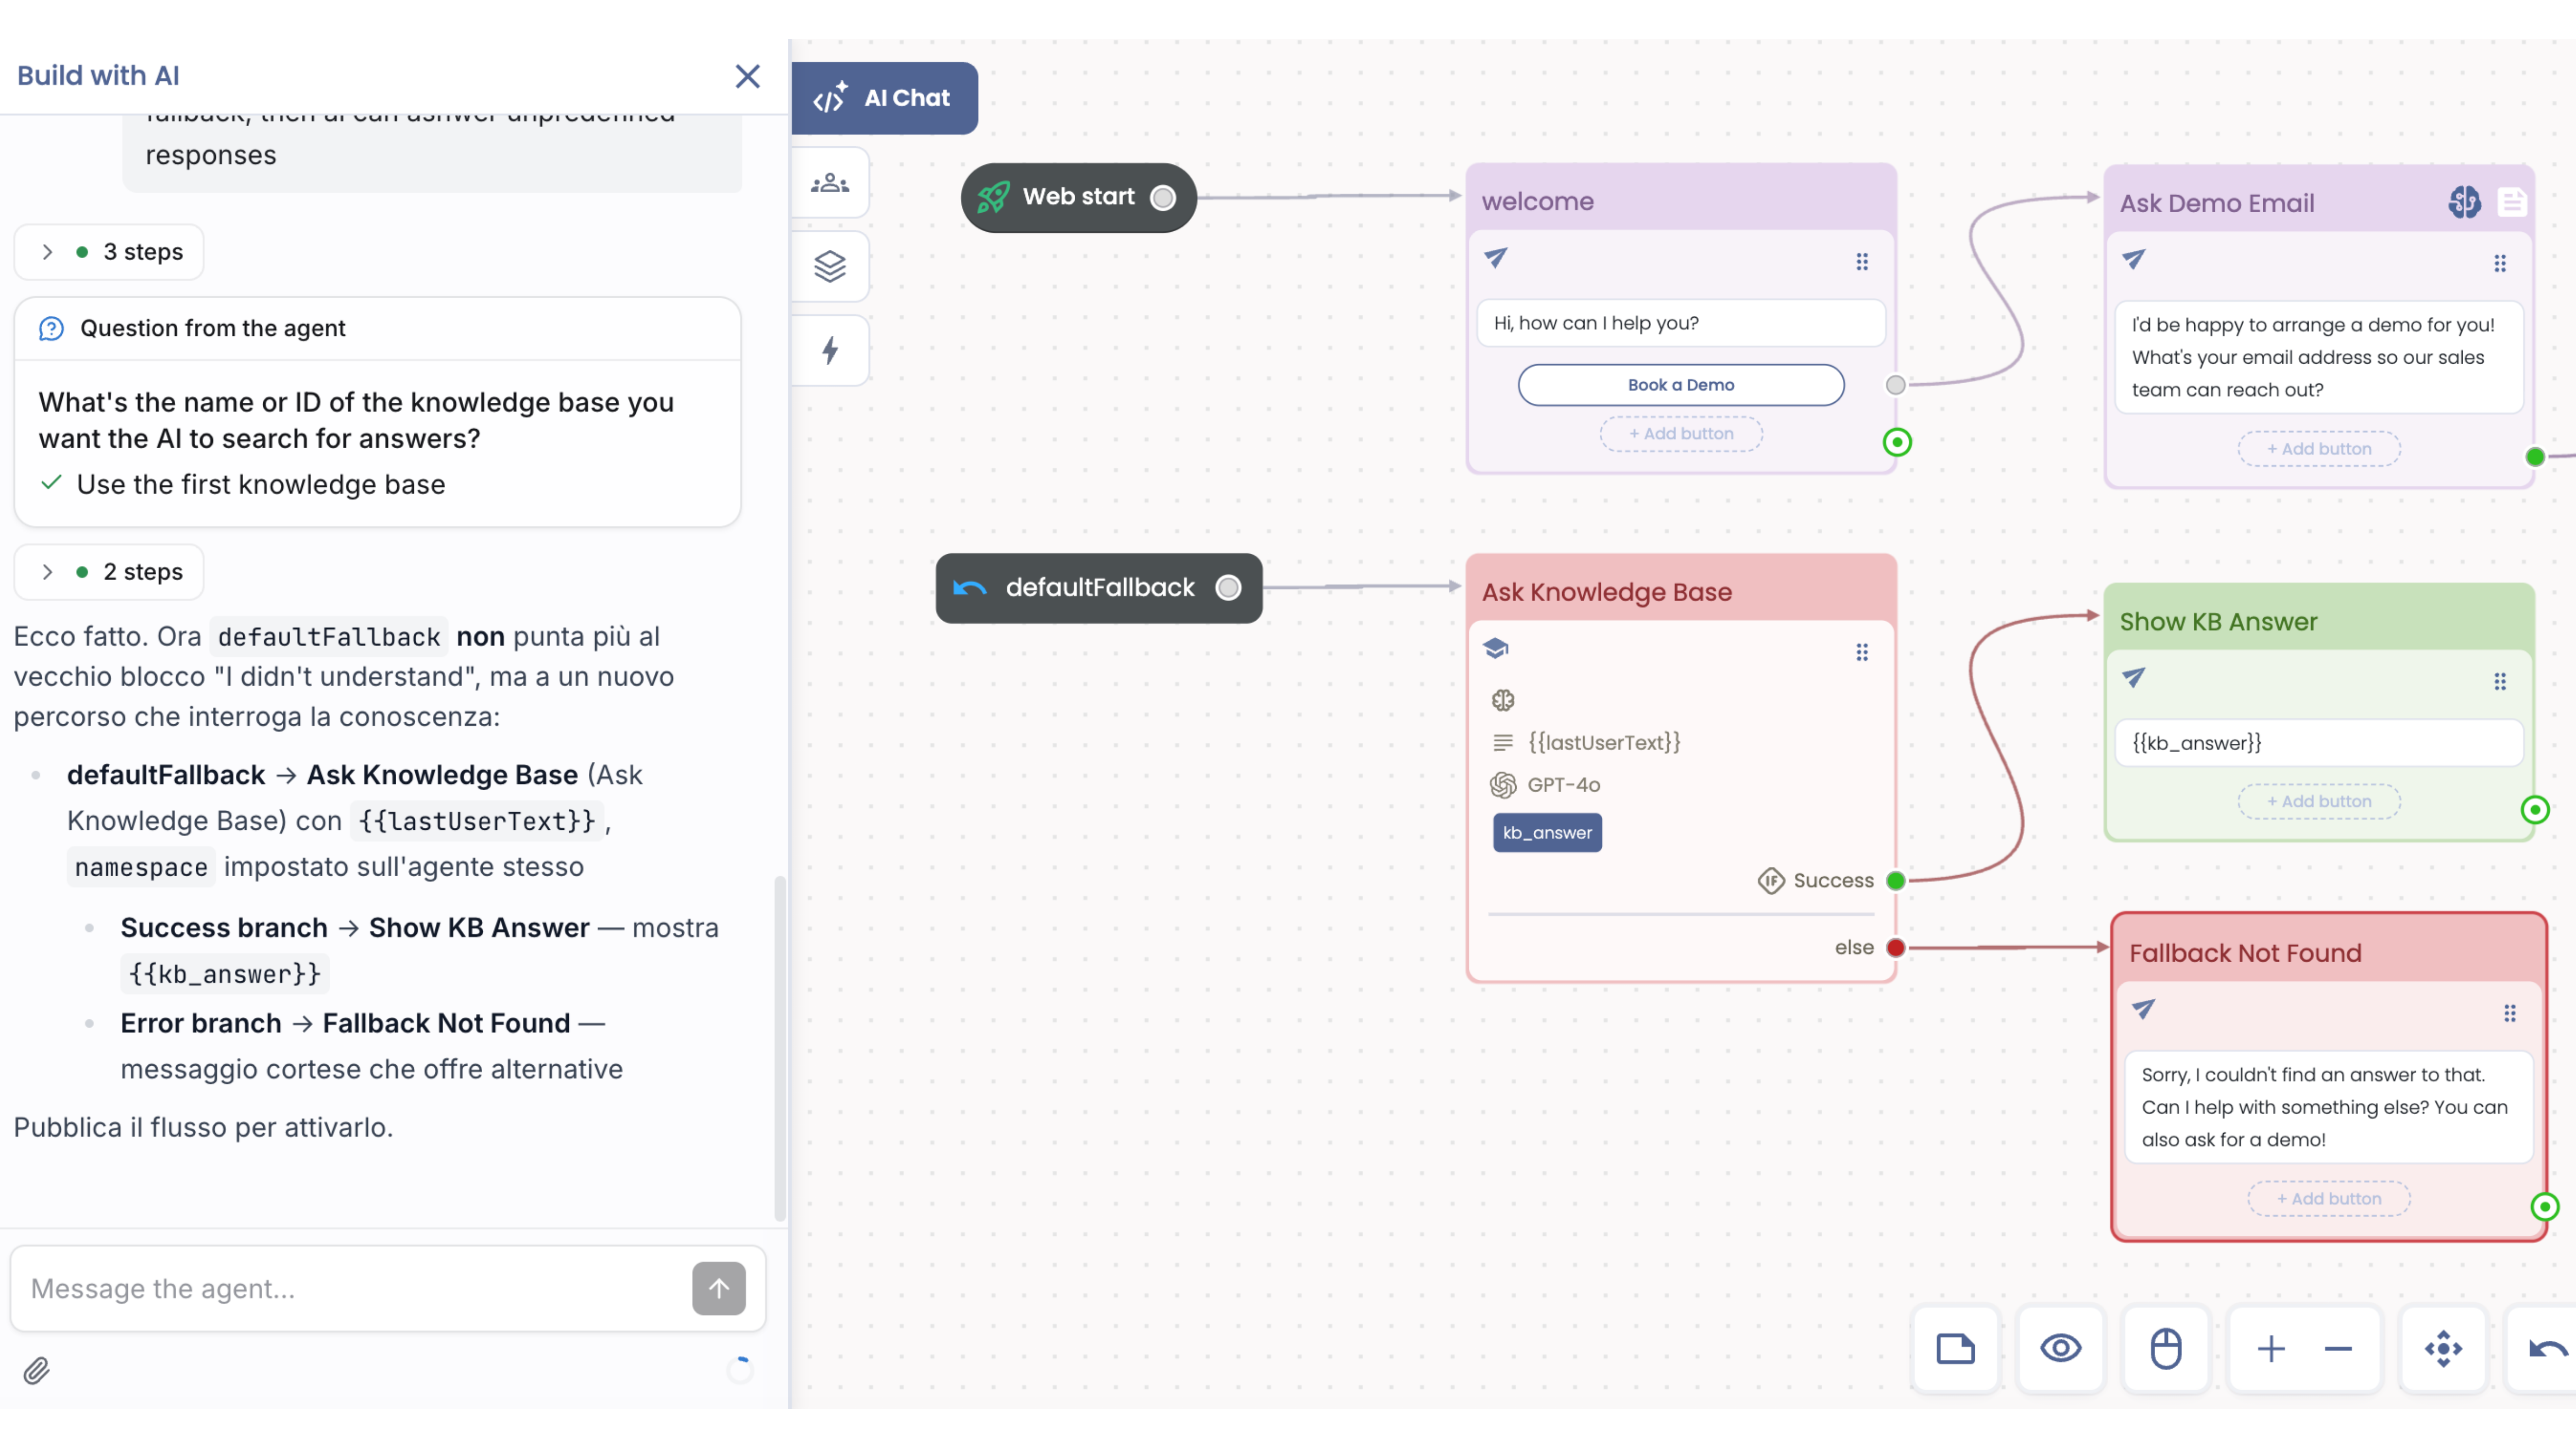The width and height of the screenshot is (2576, 1449).
Task: Open the users group sidebar icon
Action: (830, 183)
